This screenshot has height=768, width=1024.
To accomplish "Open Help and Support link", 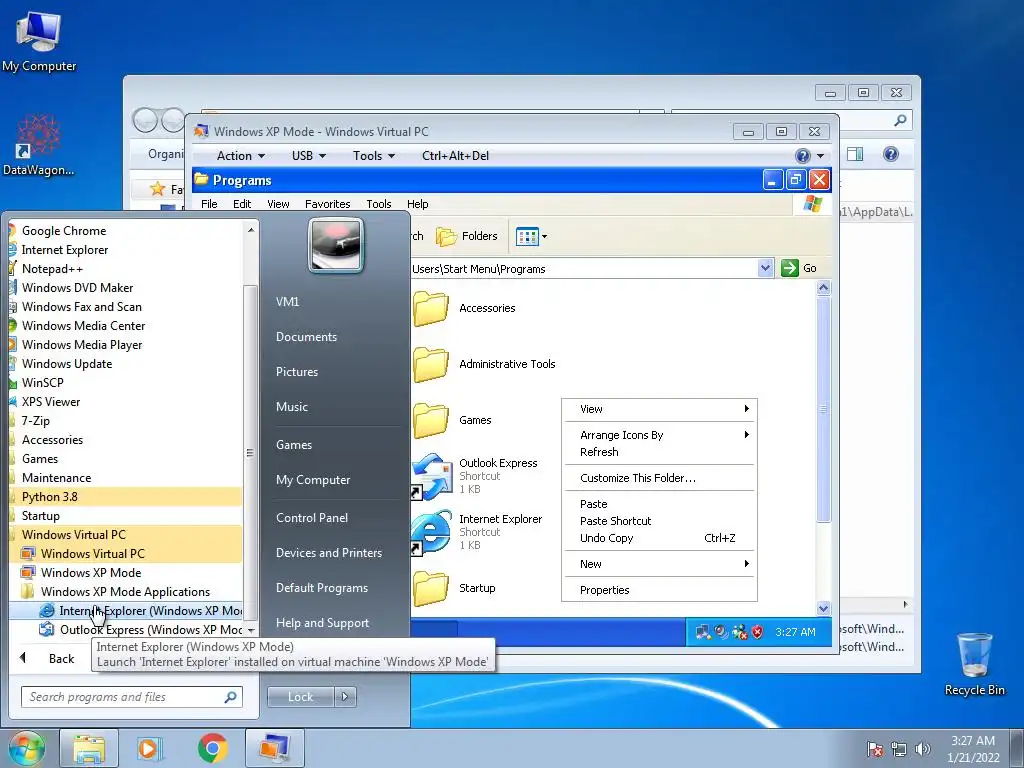I will [x=322, y=623].
